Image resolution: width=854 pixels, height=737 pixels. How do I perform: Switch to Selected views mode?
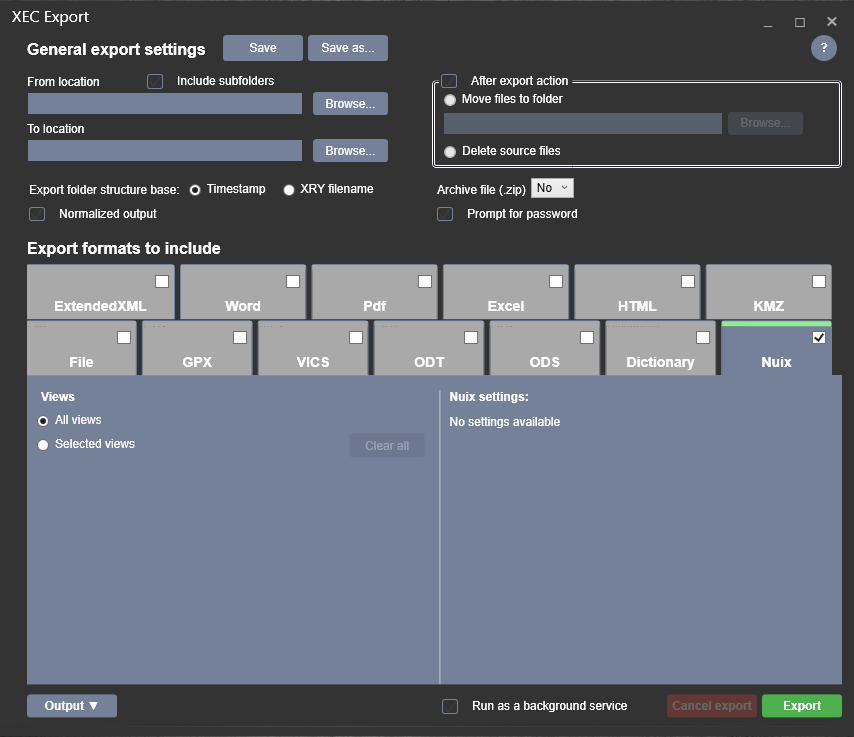coord(42,444)
